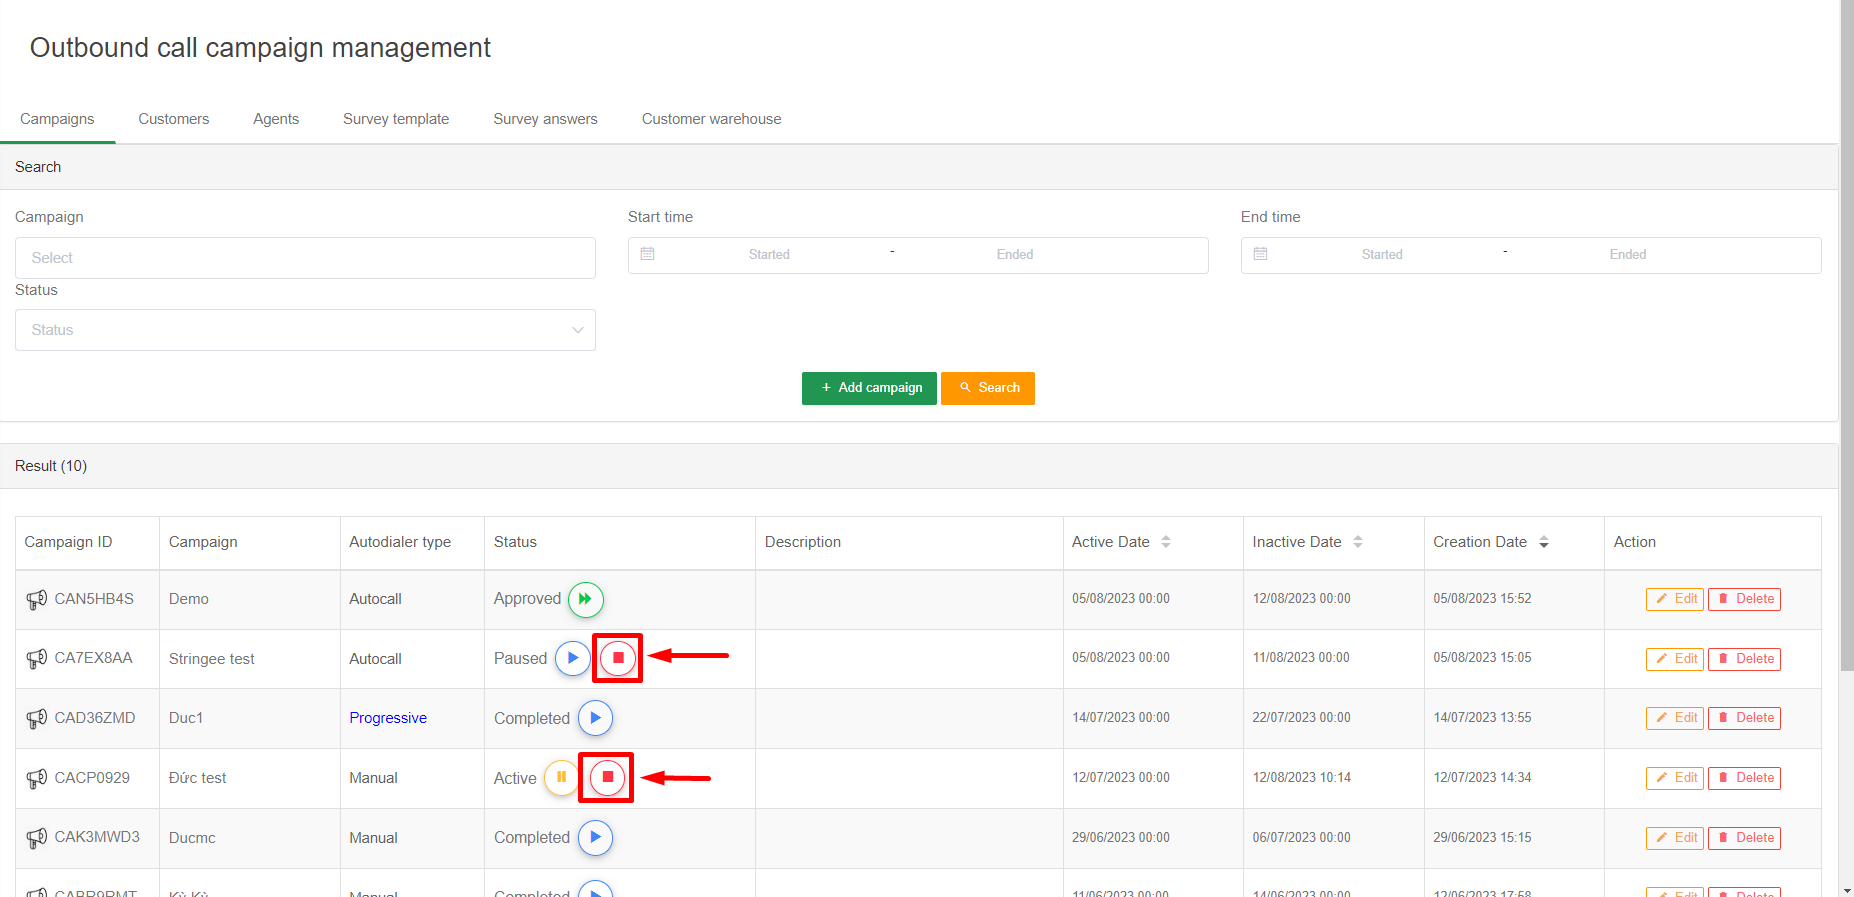Viewport: 1854px width, 897px height.
Task: Sort results by Creation Date
Action: (x=1543, y=542)
